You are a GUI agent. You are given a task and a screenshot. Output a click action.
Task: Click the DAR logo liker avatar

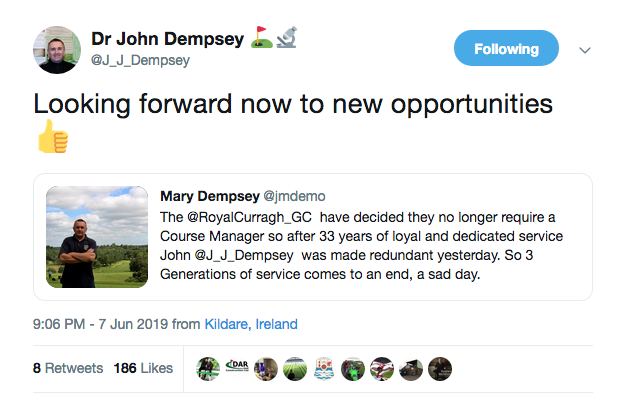pyautogui.click(x=237, y=368)
